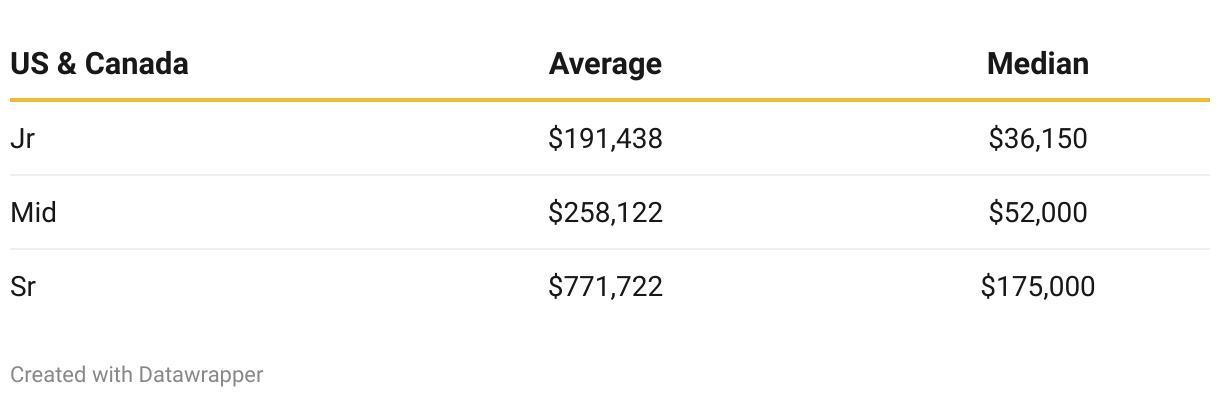
Task: Select the Sr row label
Action: tap(23, 287)
